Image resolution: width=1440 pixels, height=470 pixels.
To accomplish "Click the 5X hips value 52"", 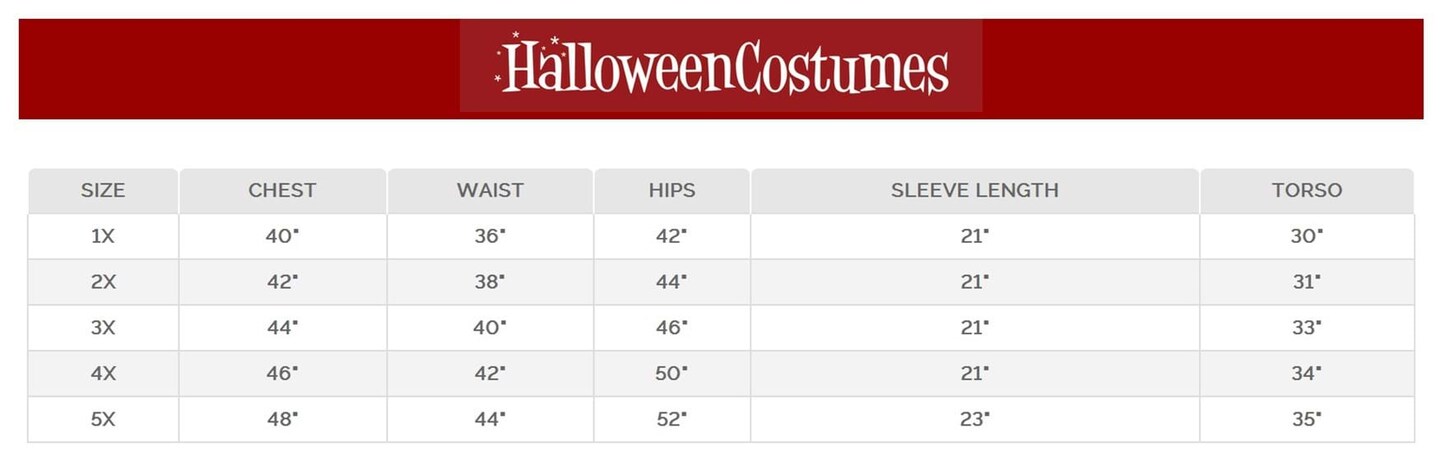I will 671,420.
